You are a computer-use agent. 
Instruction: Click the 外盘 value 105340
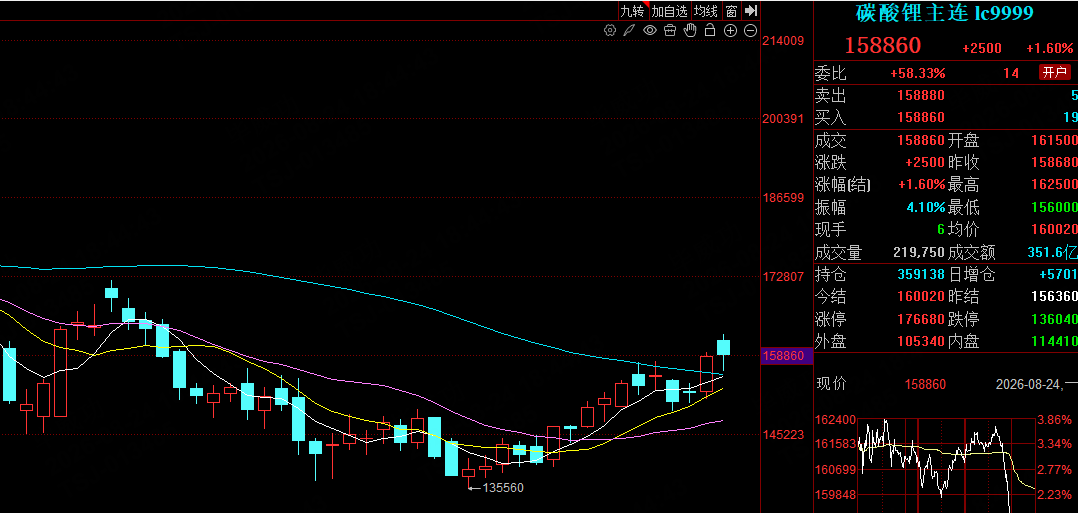point(921,341)
